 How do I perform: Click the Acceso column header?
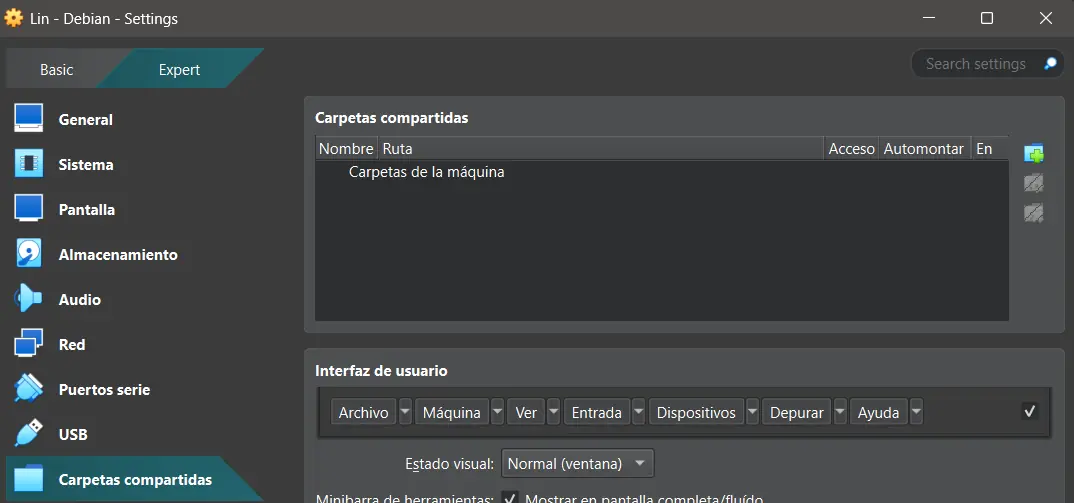coord(851,149)
